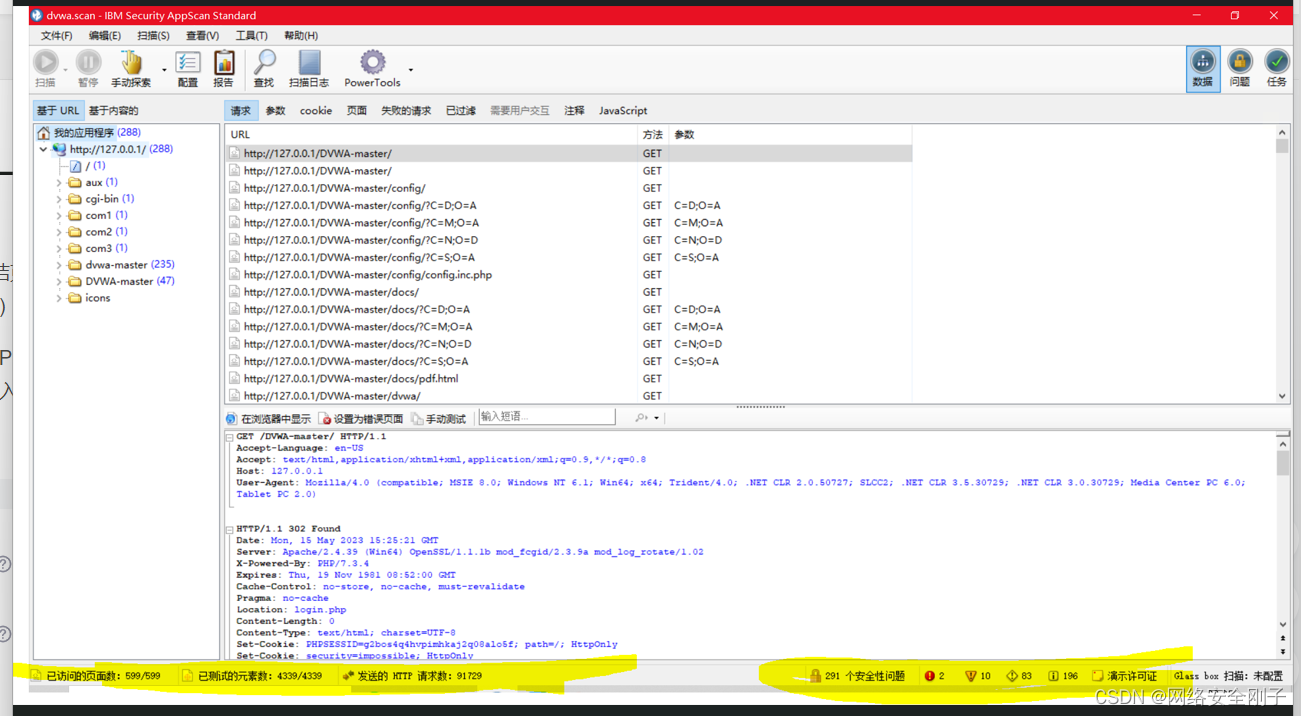Click the 输入短语 search phrase field
This screenshot has height=716, width=1301.
pyautogui.click(x=546, y=417)
